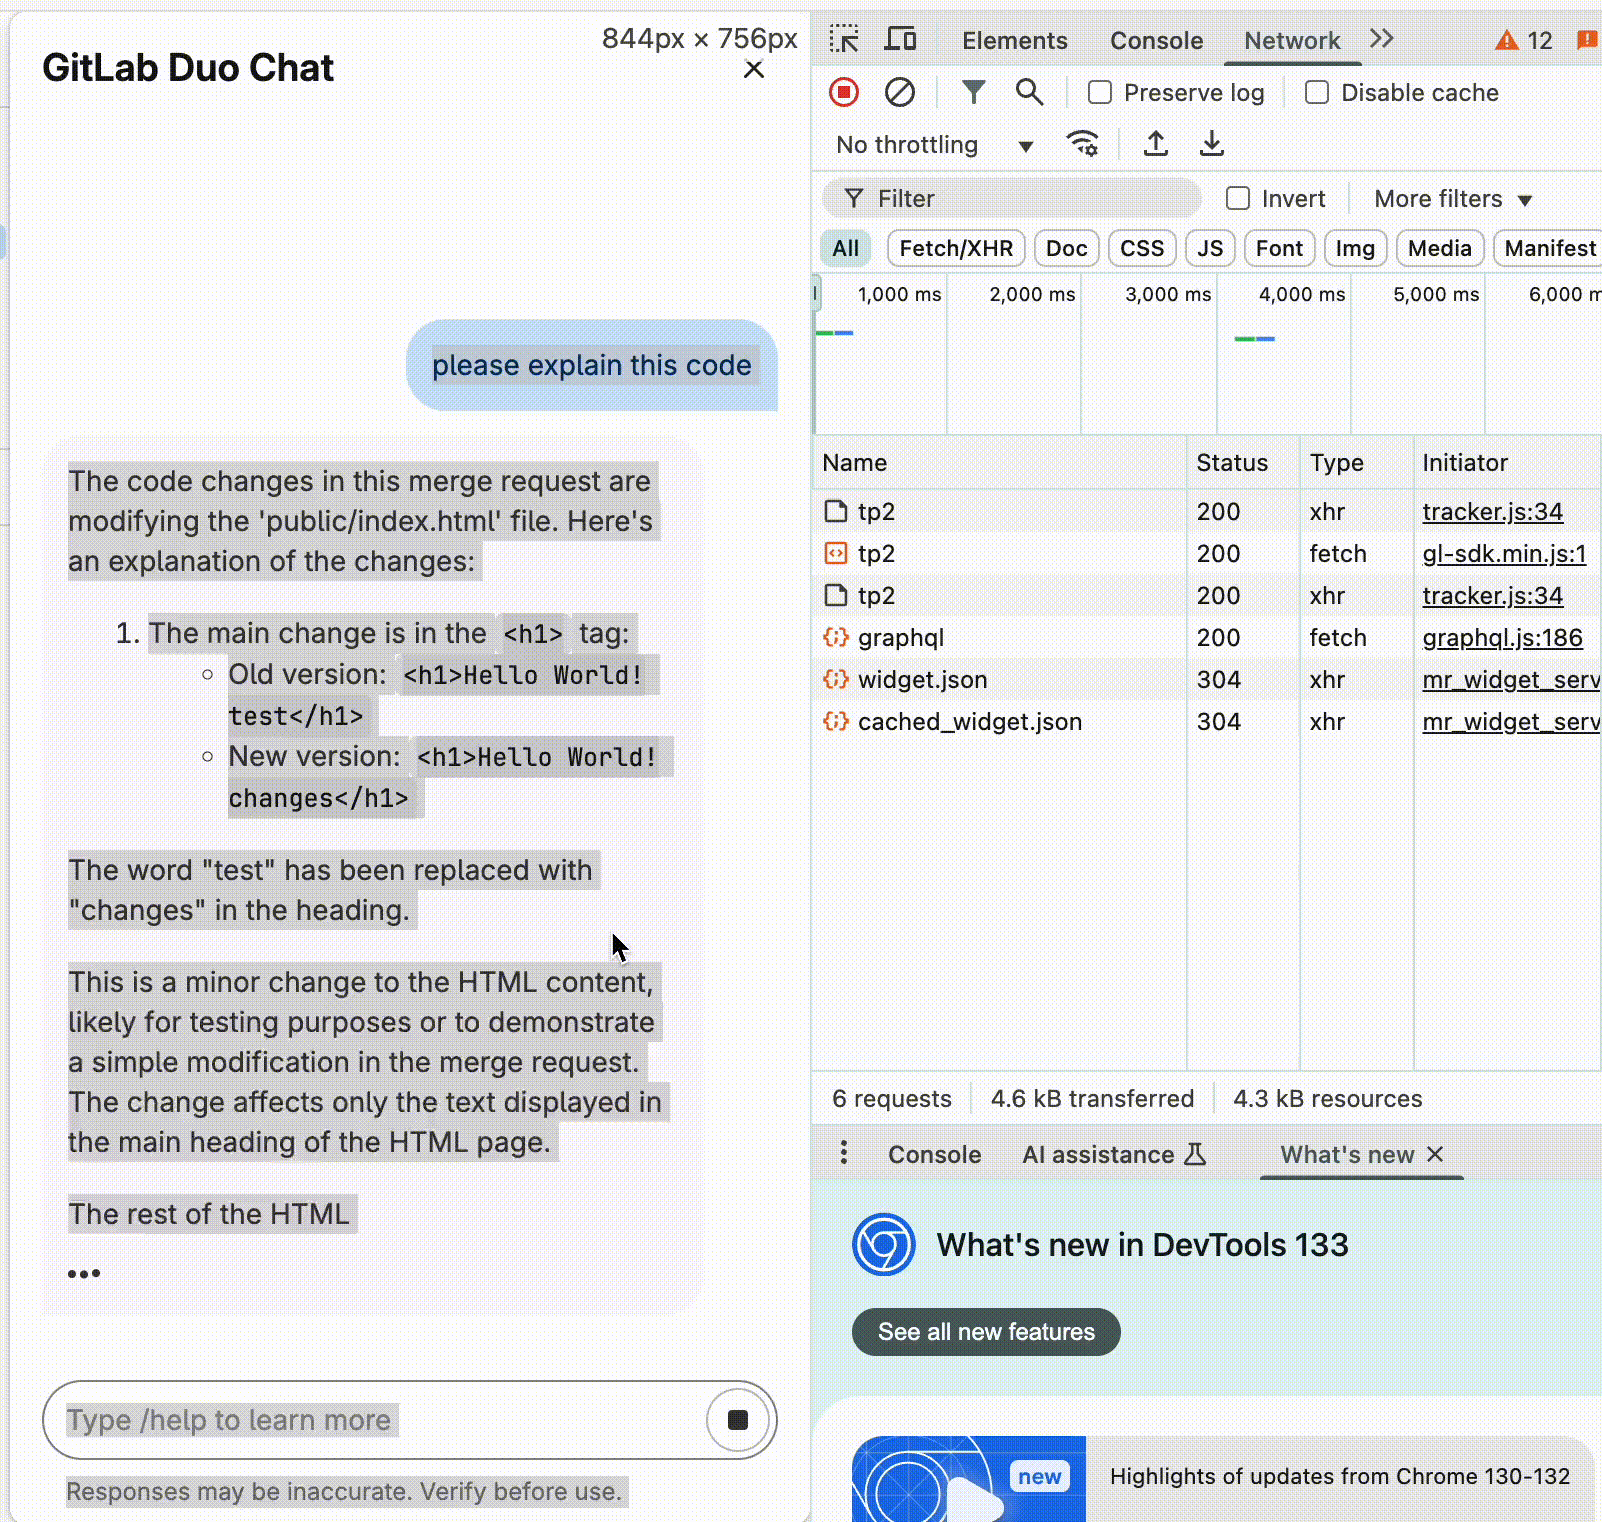Open the AI assistance drawer tab

click(x=1114, y=1154)
